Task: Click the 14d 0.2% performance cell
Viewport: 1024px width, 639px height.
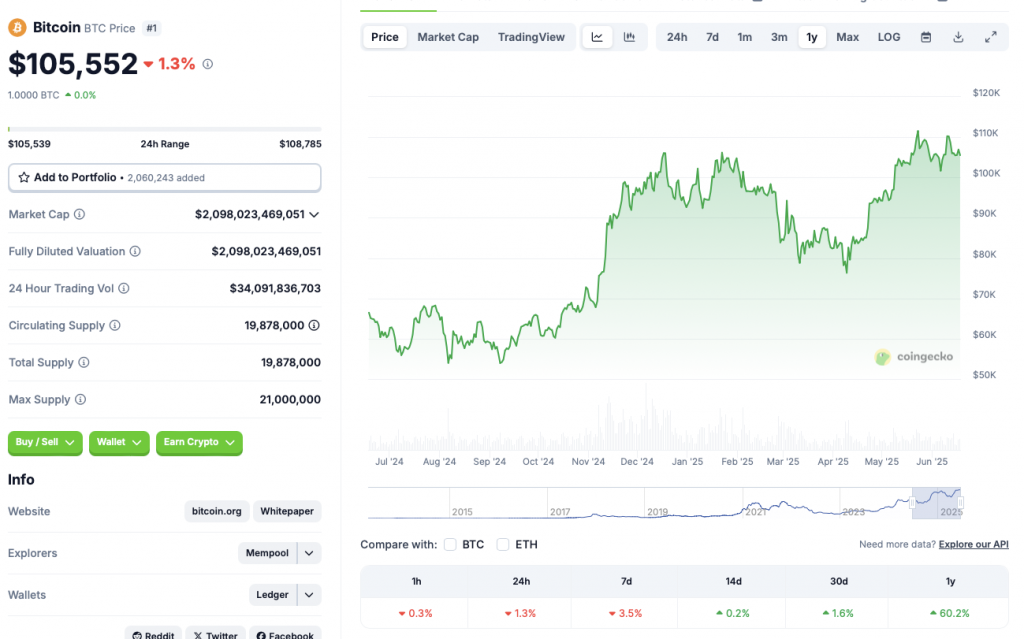Action: (x=733, y=614)
